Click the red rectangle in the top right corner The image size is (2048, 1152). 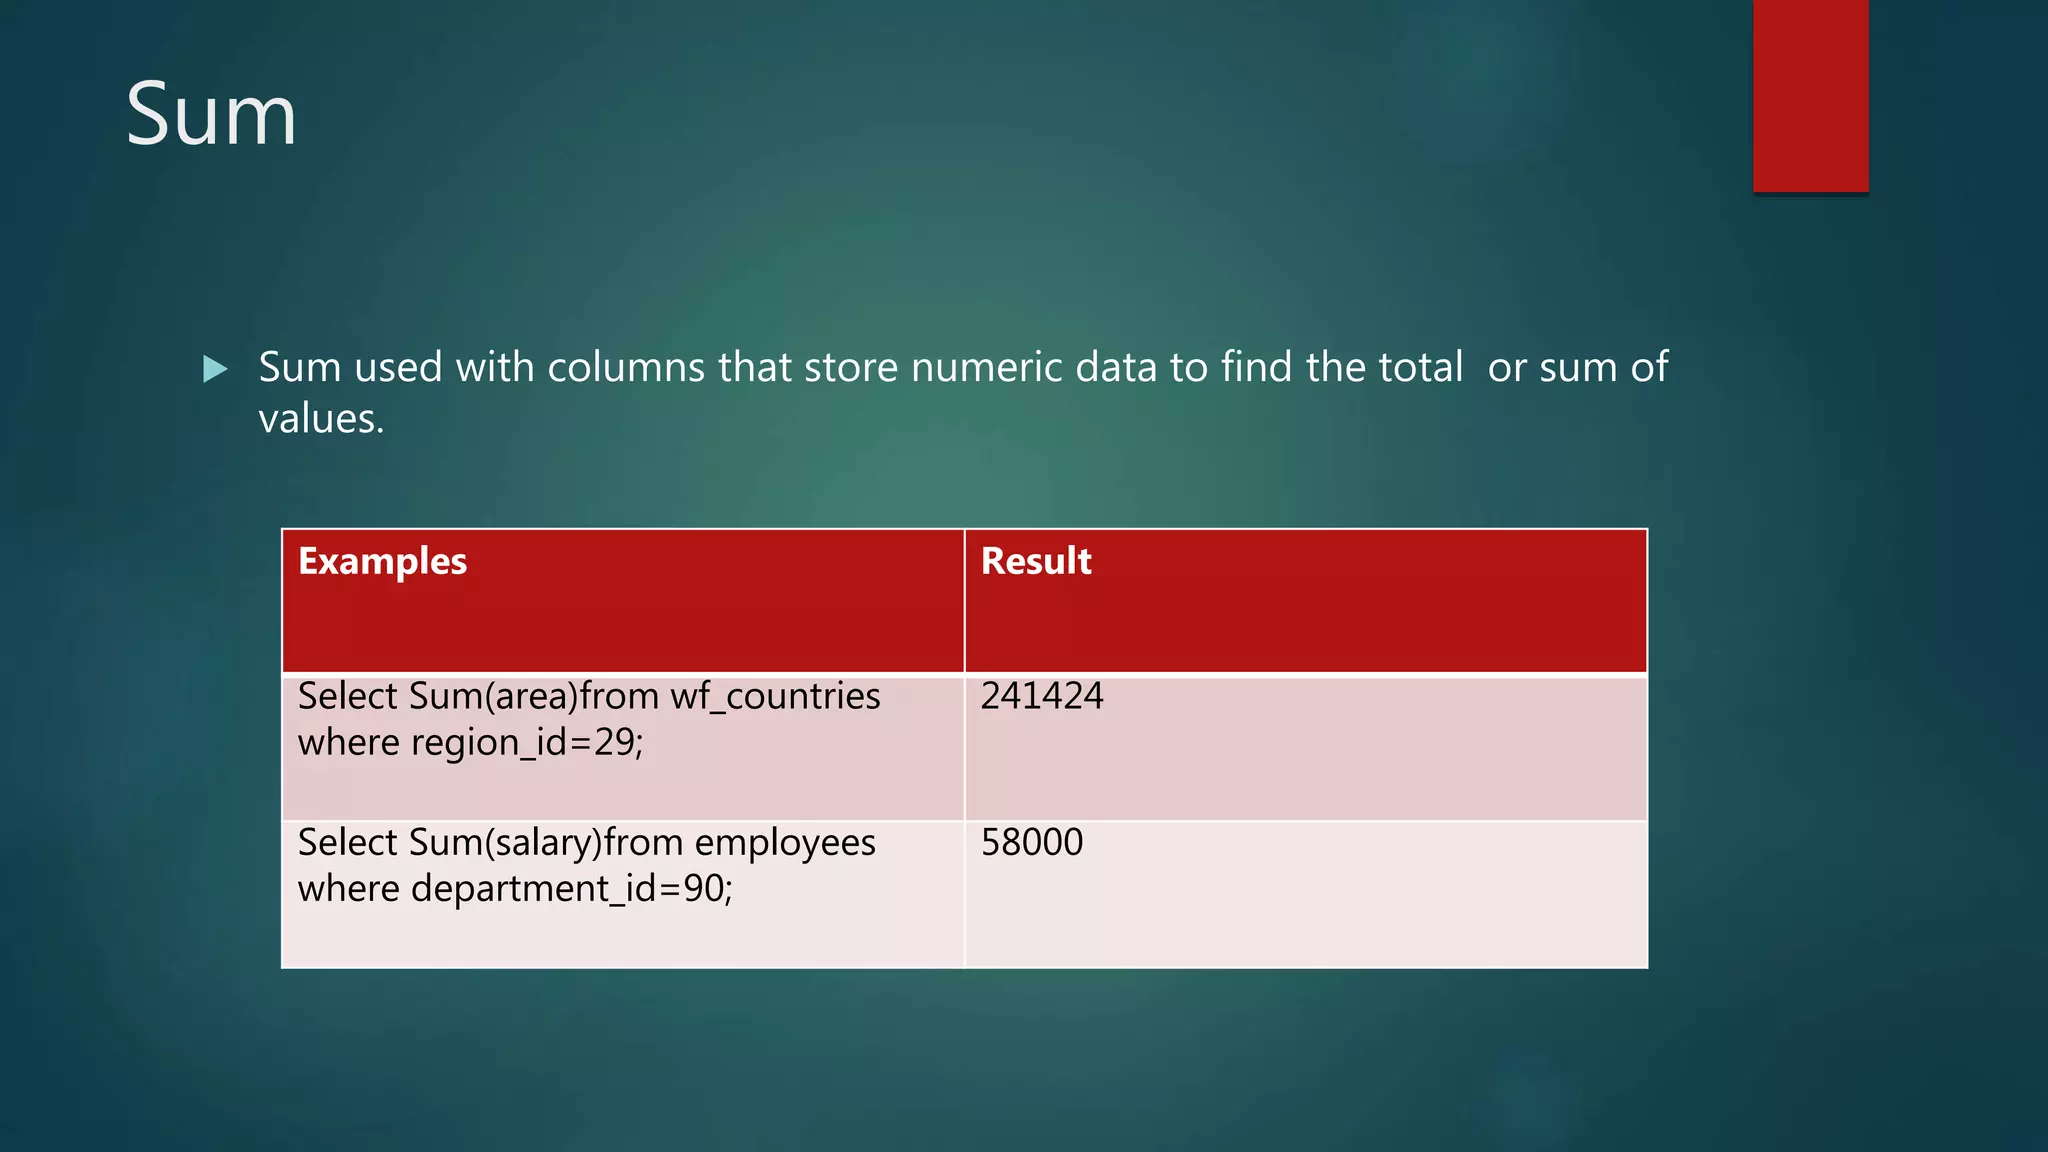coord(1810,95)
